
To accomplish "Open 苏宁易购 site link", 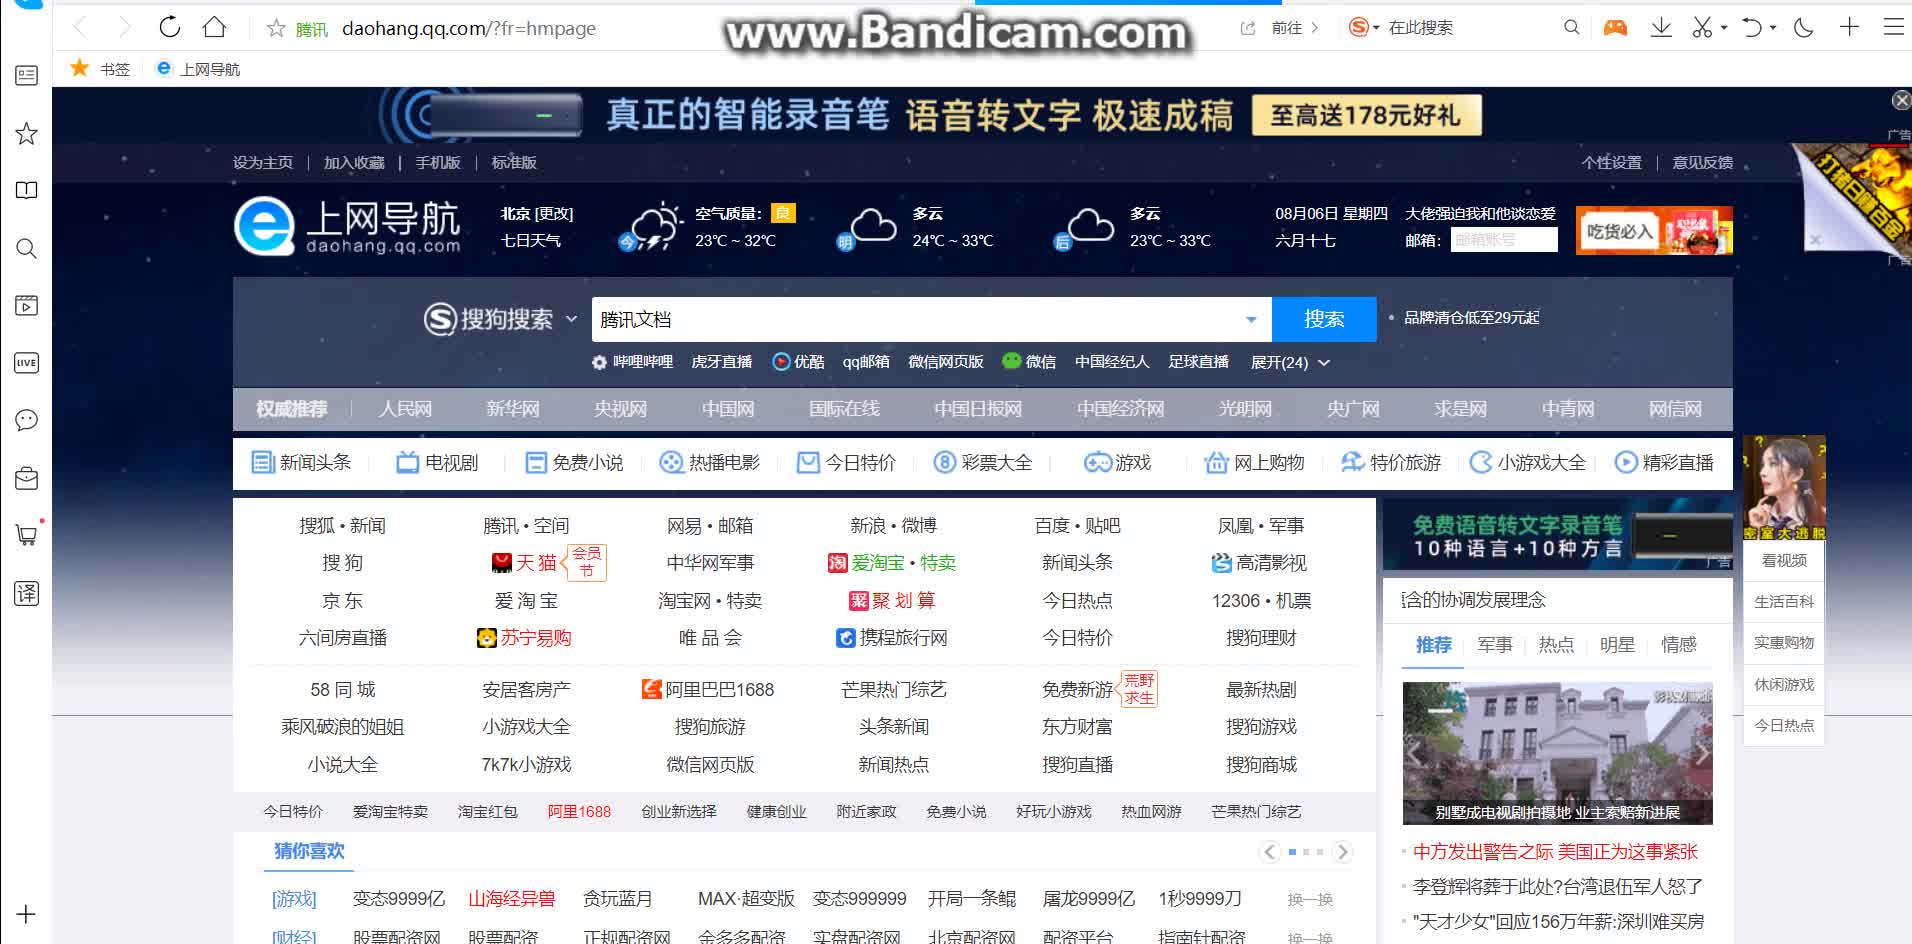I will coord(524,638).
